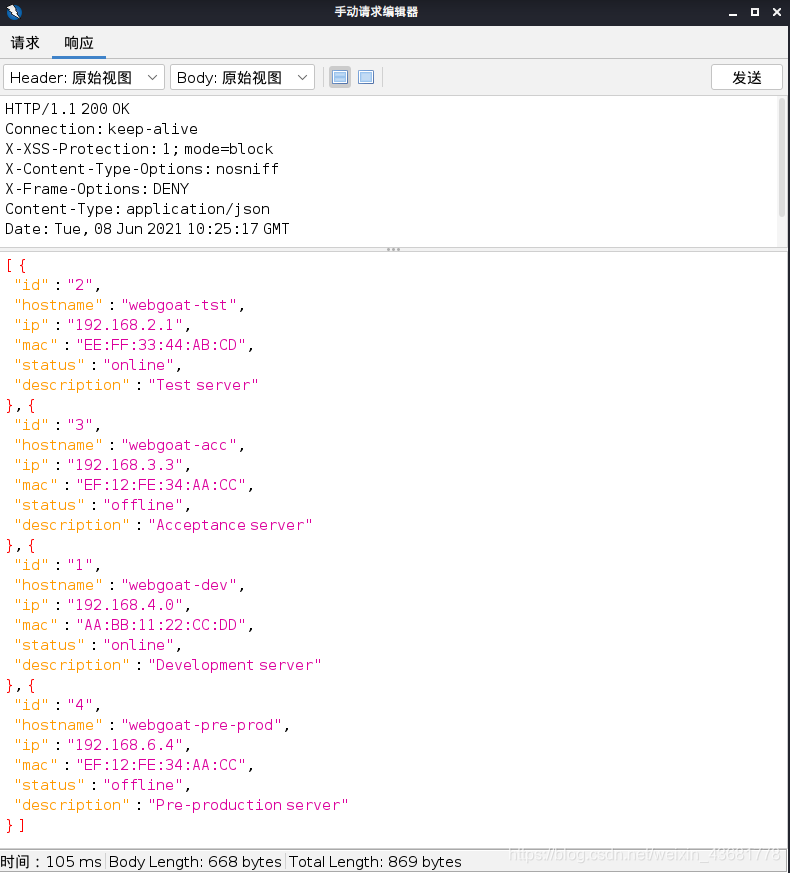The image size is (790, 873).
Task: Switch to the 请求 tab
Action: [25, 43]
